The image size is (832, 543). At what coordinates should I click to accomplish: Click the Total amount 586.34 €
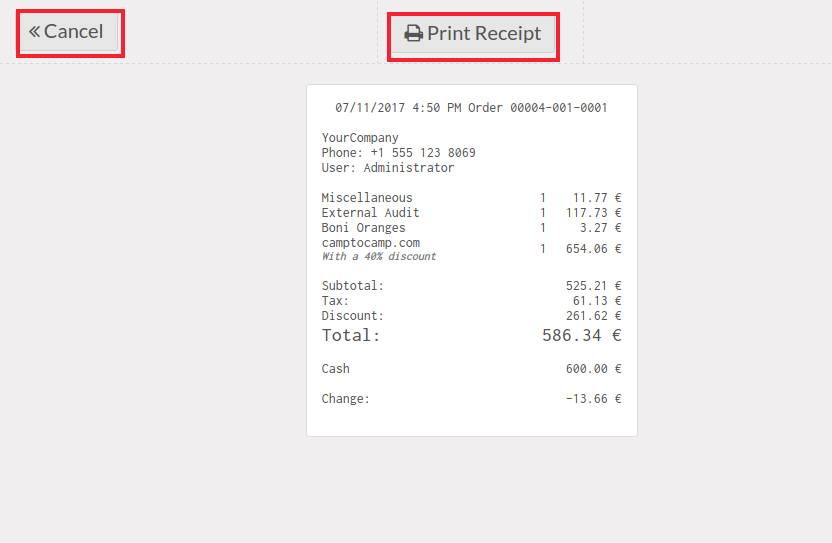pyautogui.click(x=581, y=336)
